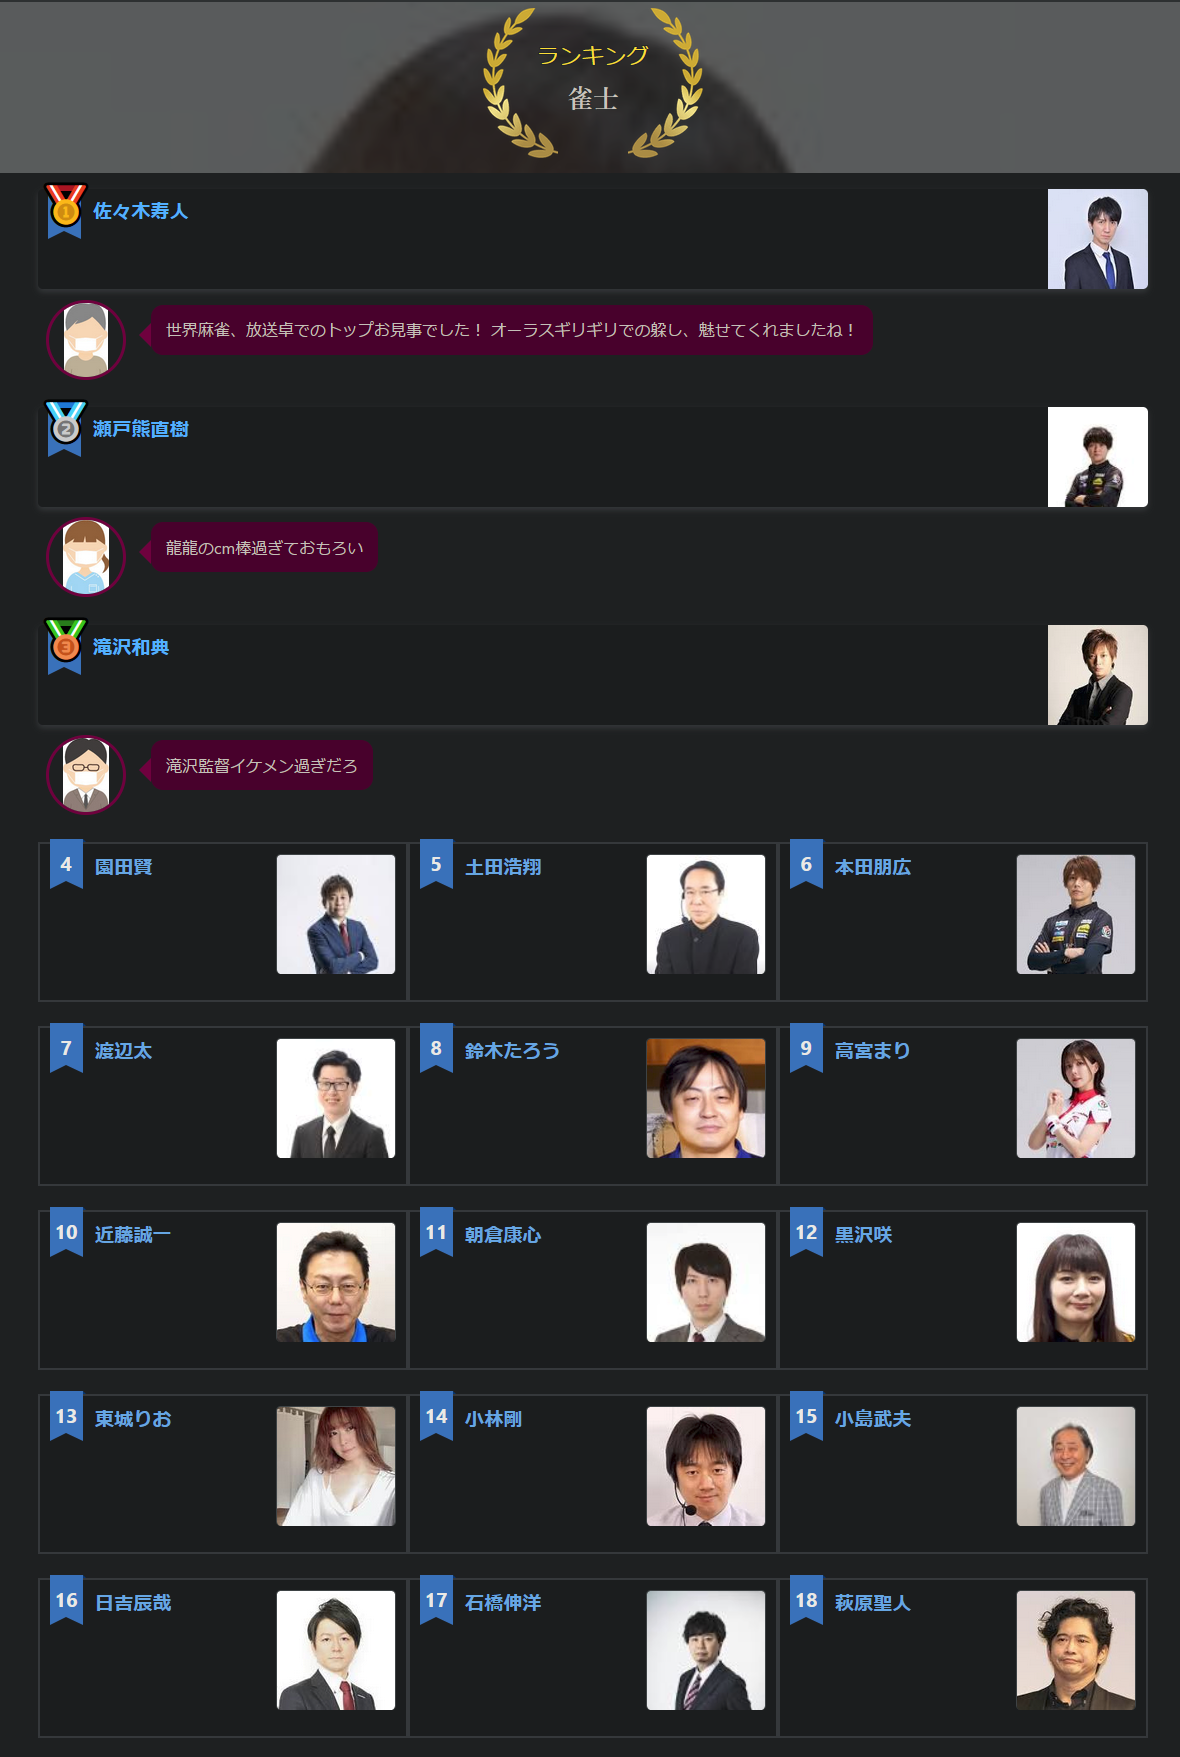Select the 園田賢 name link
This screenshot has width=1180, height=1757.
(x=123, y=867)
